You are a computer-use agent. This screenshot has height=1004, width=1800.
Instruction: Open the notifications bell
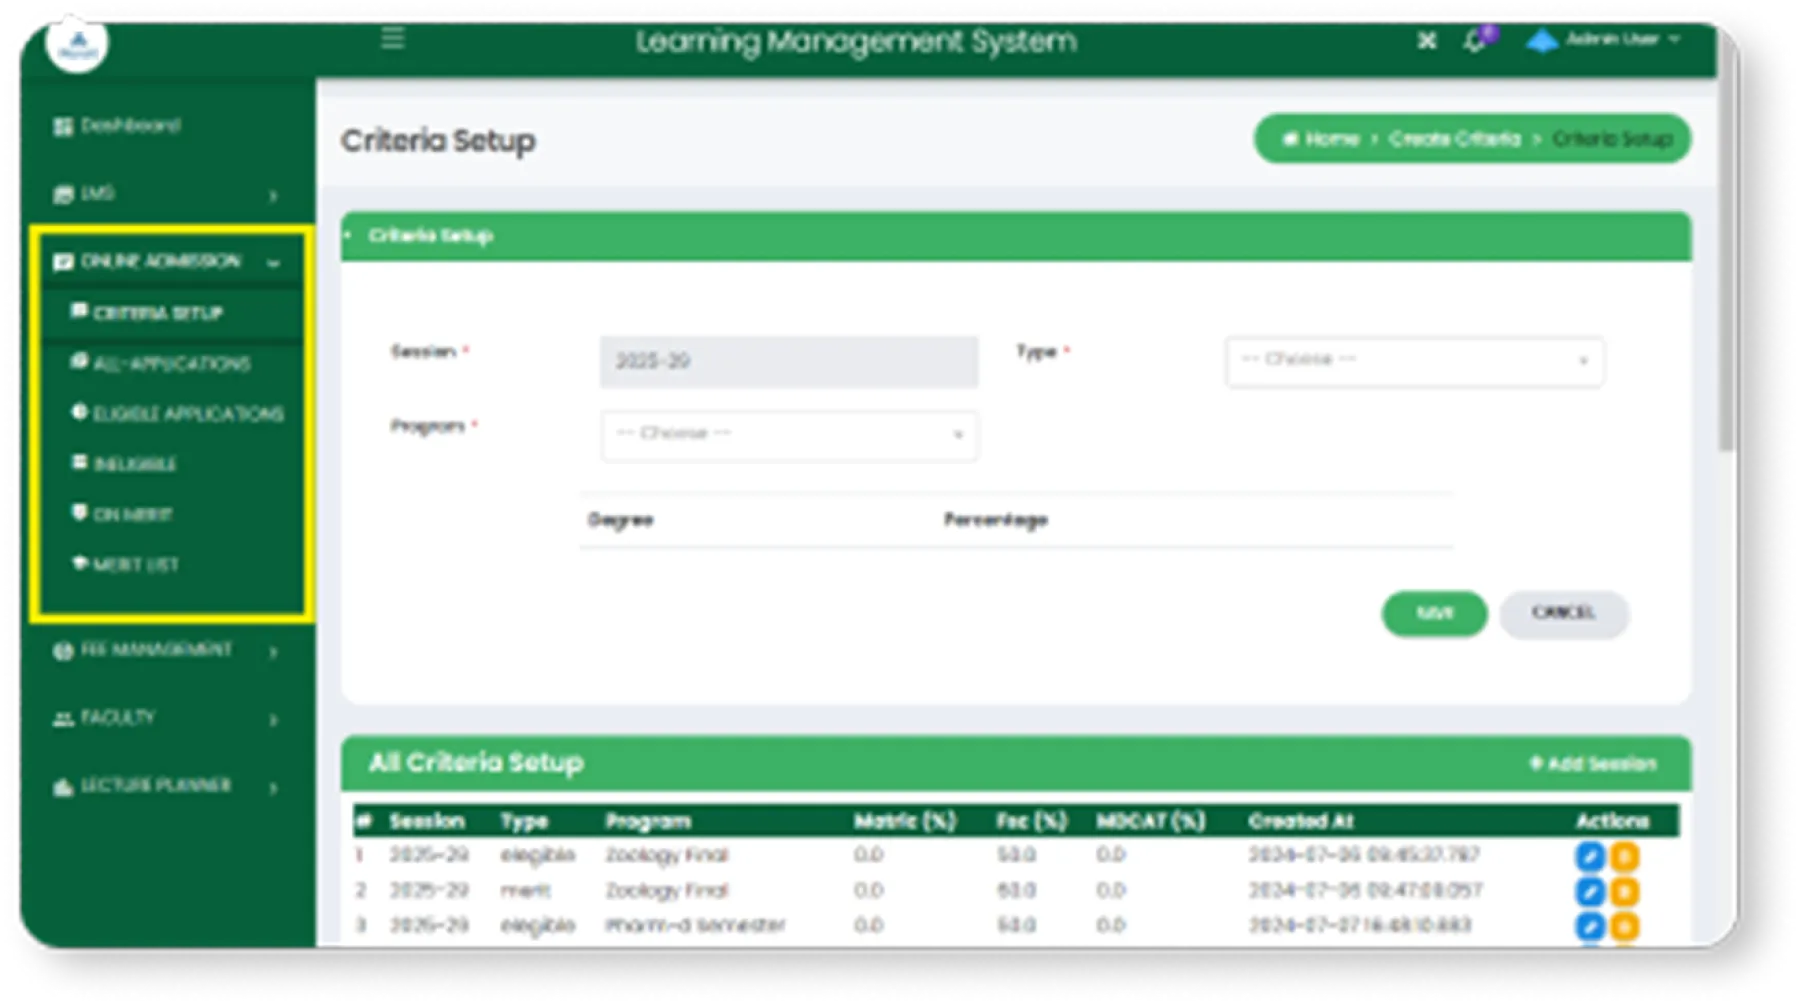1472,41
